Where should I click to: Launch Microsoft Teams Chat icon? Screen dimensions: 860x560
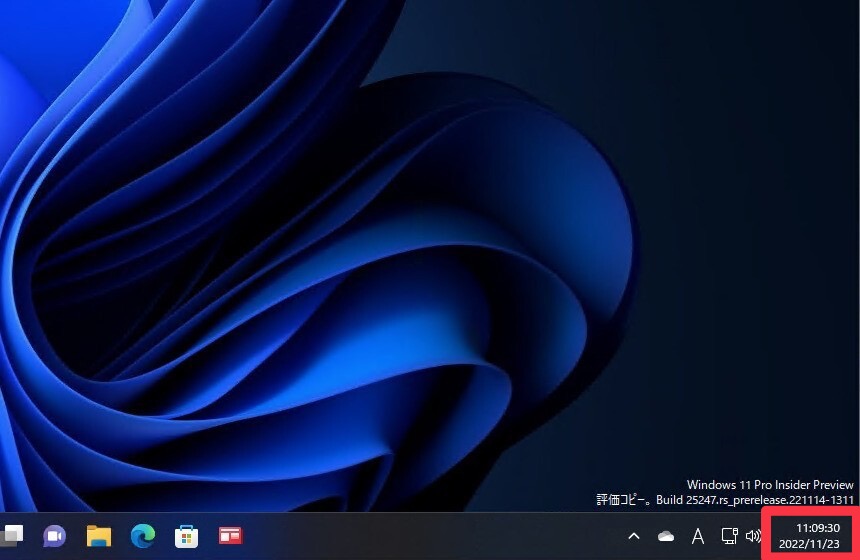point(54,536)
